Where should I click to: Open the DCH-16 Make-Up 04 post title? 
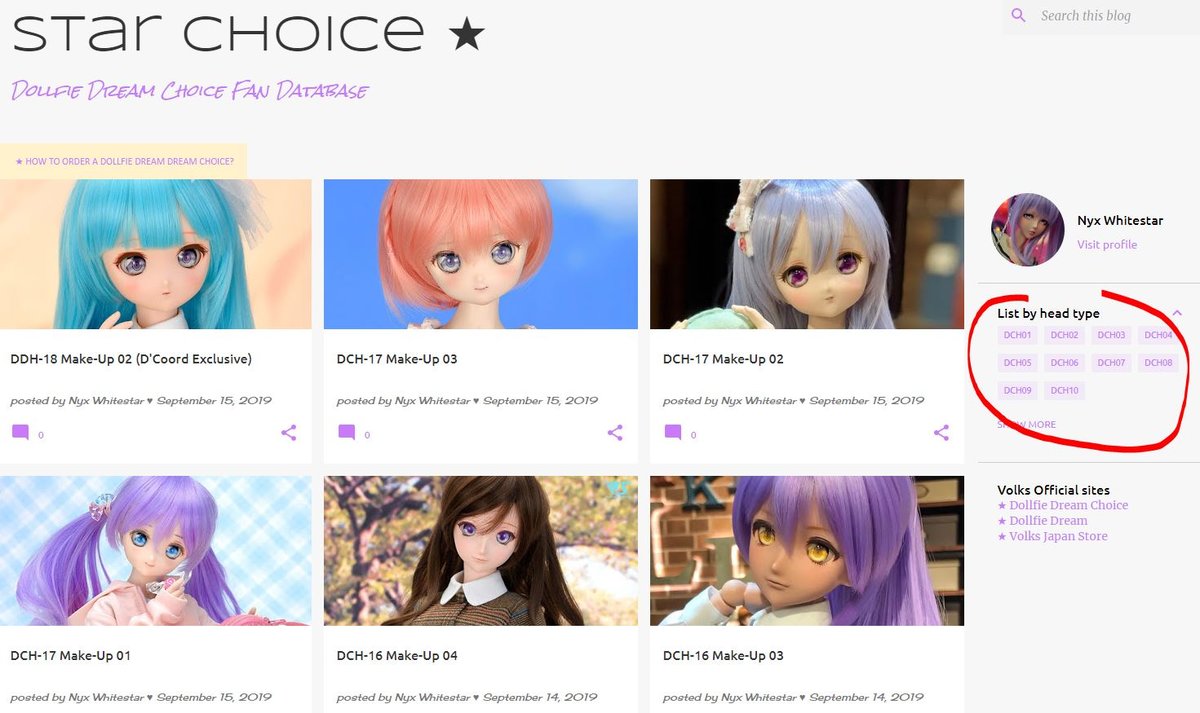(x=397, y=656)
